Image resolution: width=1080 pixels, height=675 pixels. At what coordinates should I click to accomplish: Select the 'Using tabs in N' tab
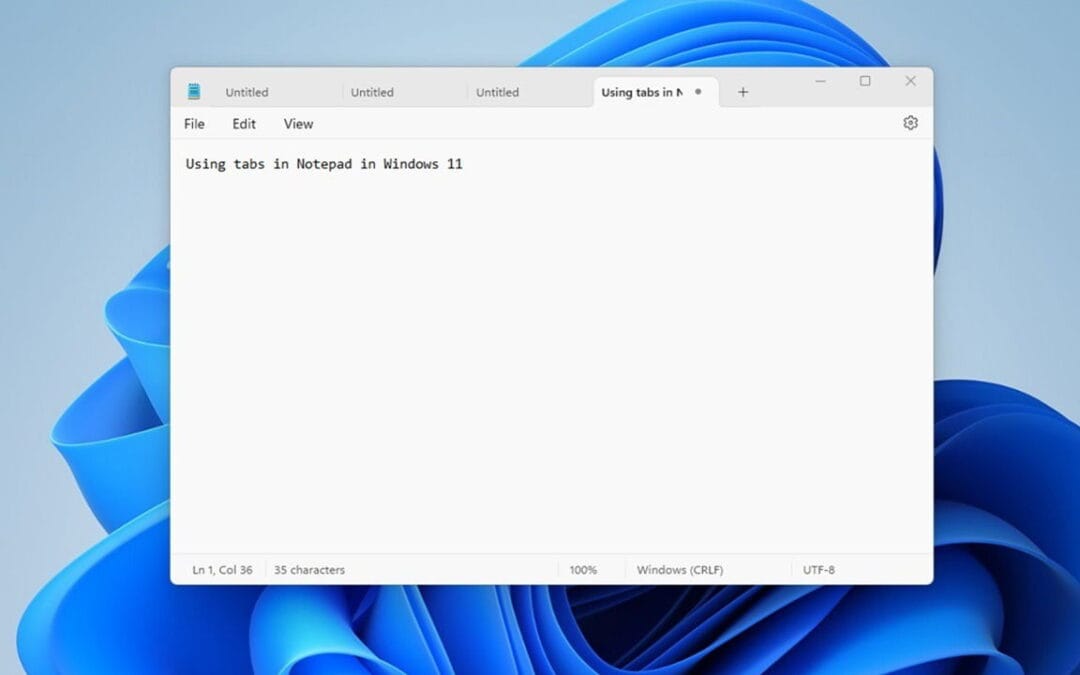[645, 91]
